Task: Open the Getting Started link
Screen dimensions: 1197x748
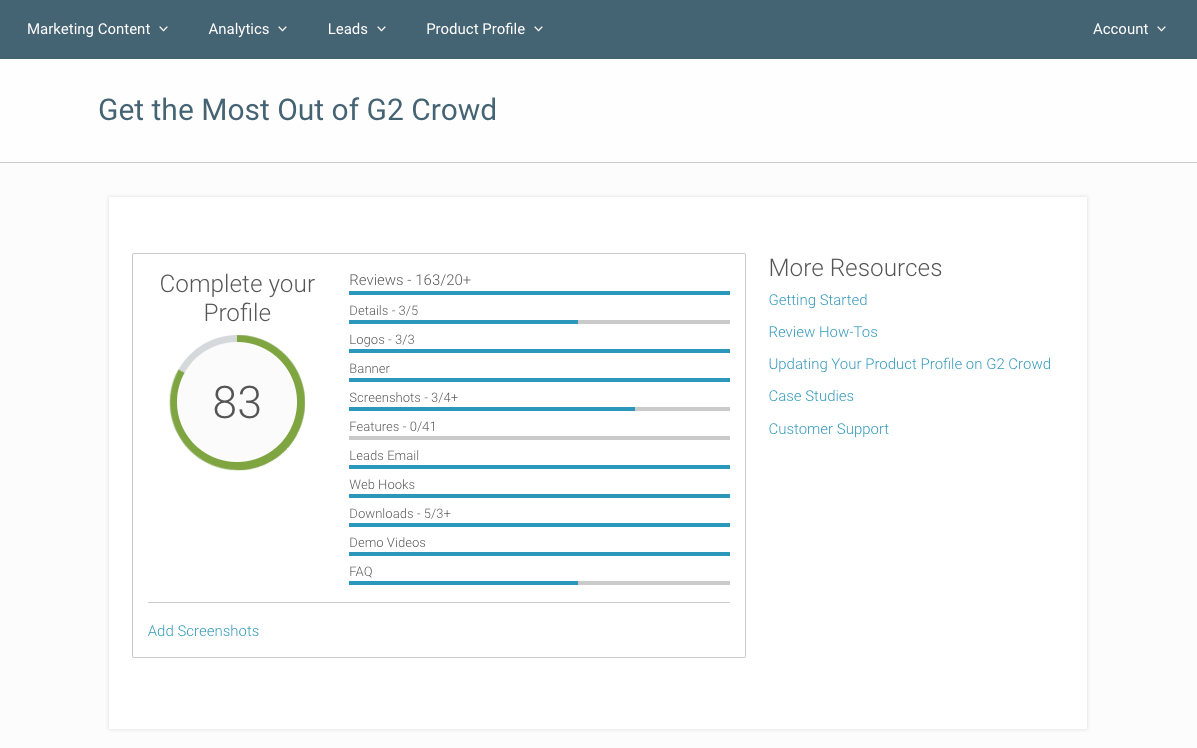Action: [x=818, y=300]
